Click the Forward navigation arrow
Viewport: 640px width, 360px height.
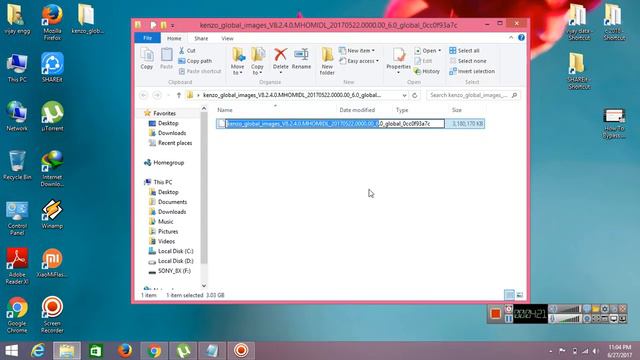coord(157,95)
